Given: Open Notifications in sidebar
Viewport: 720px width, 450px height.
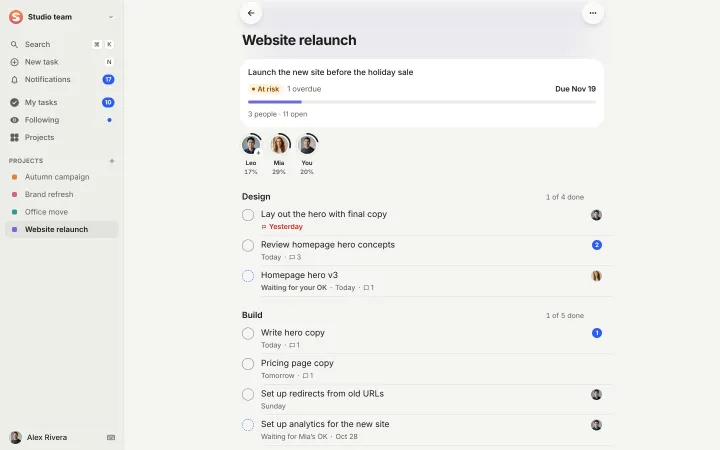Looking at the screenshot, I should tap(62, 79).
